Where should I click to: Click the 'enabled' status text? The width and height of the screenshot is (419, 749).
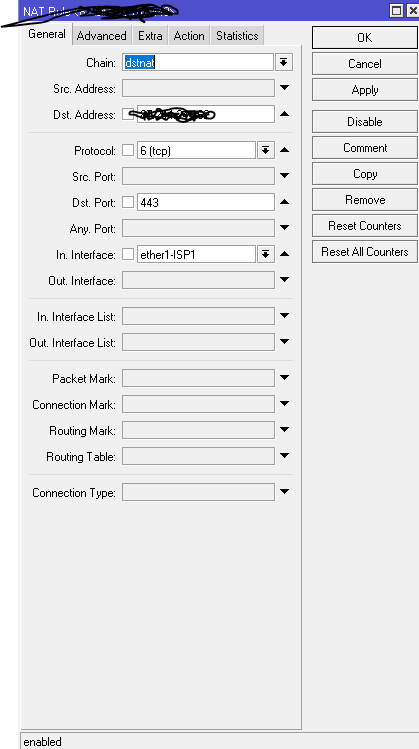point(43,742)
